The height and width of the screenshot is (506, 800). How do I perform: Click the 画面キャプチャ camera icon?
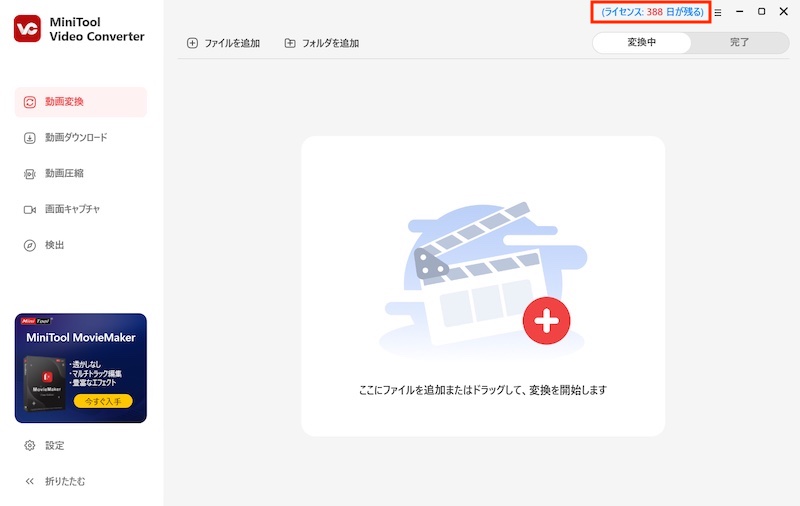click(29, 209)
